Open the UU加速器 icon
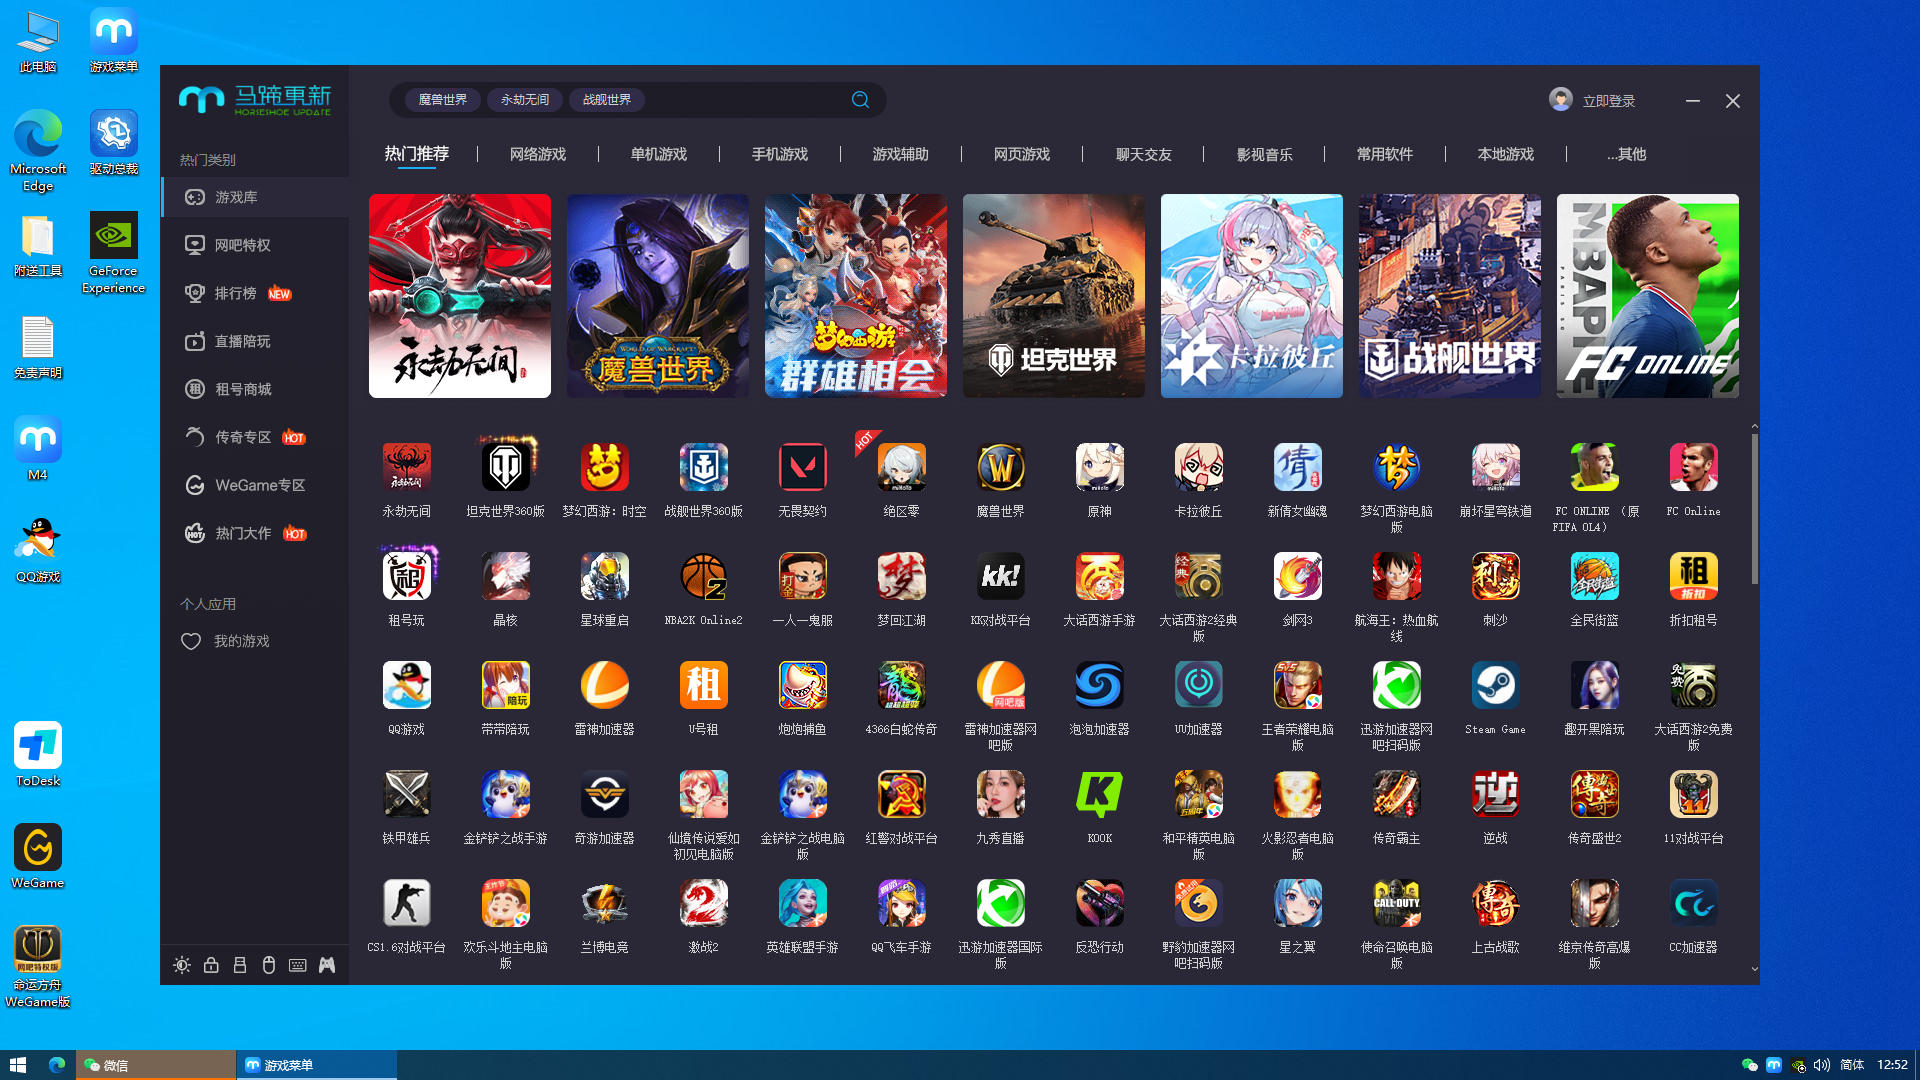 1198,686
